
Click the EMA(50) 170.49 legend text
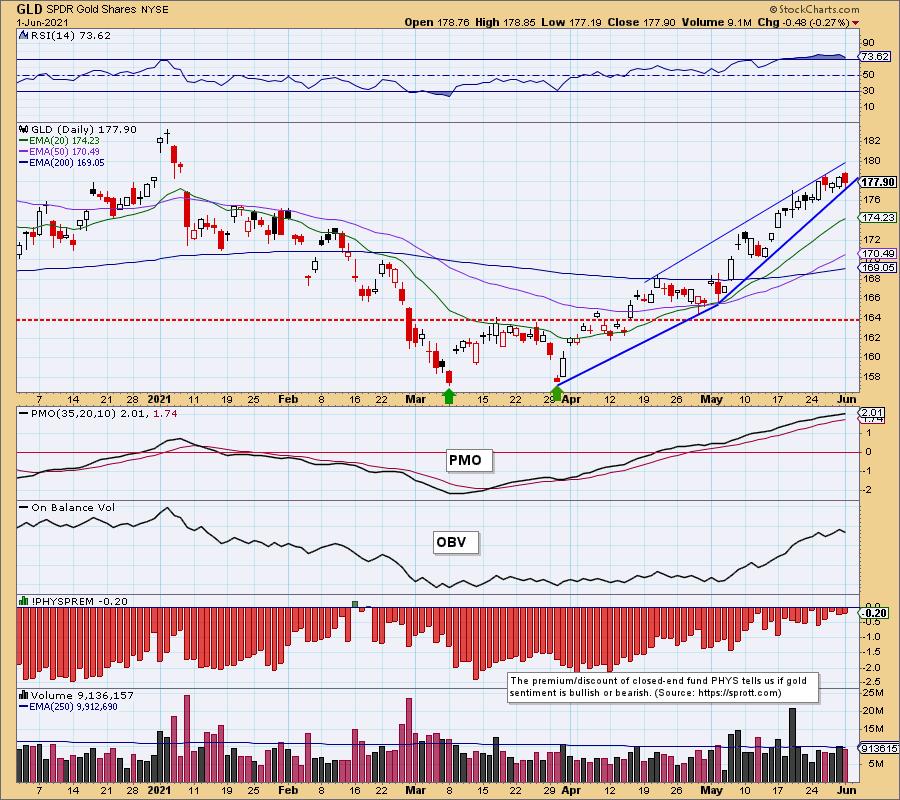coord(64,152)
